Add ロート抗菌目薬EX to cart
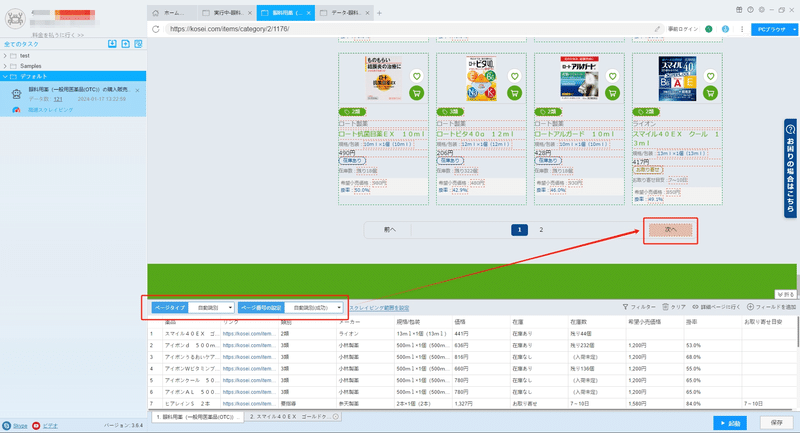The height and width of the screenshot is (433, 800). pos(417,93)
